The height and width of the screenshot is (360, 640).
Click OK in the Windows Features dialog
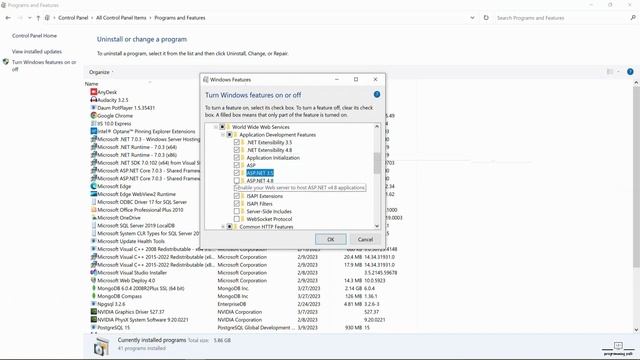click(x=331, y=239)
